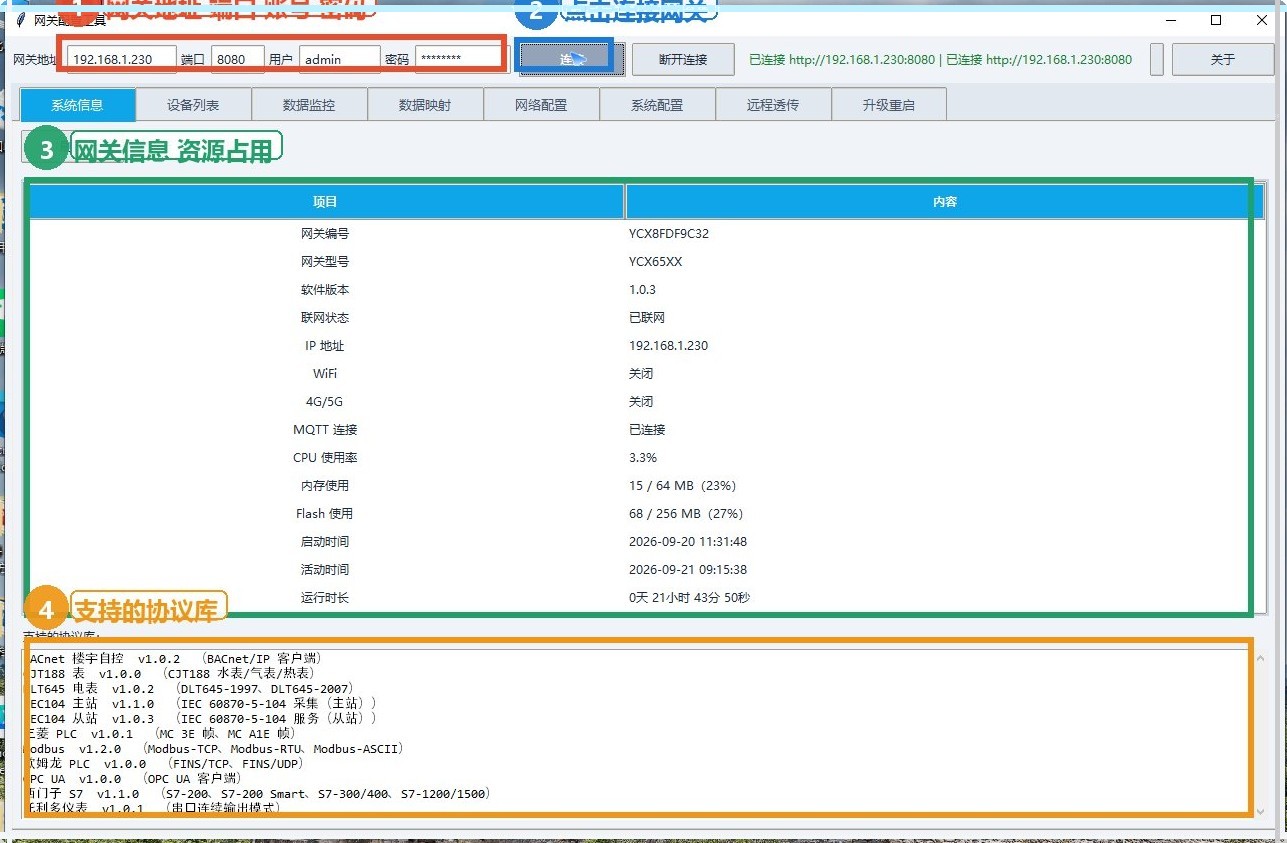Click the 联网状态 row label
This screenshot has height=843, width=1287.
tap(325, 317)
